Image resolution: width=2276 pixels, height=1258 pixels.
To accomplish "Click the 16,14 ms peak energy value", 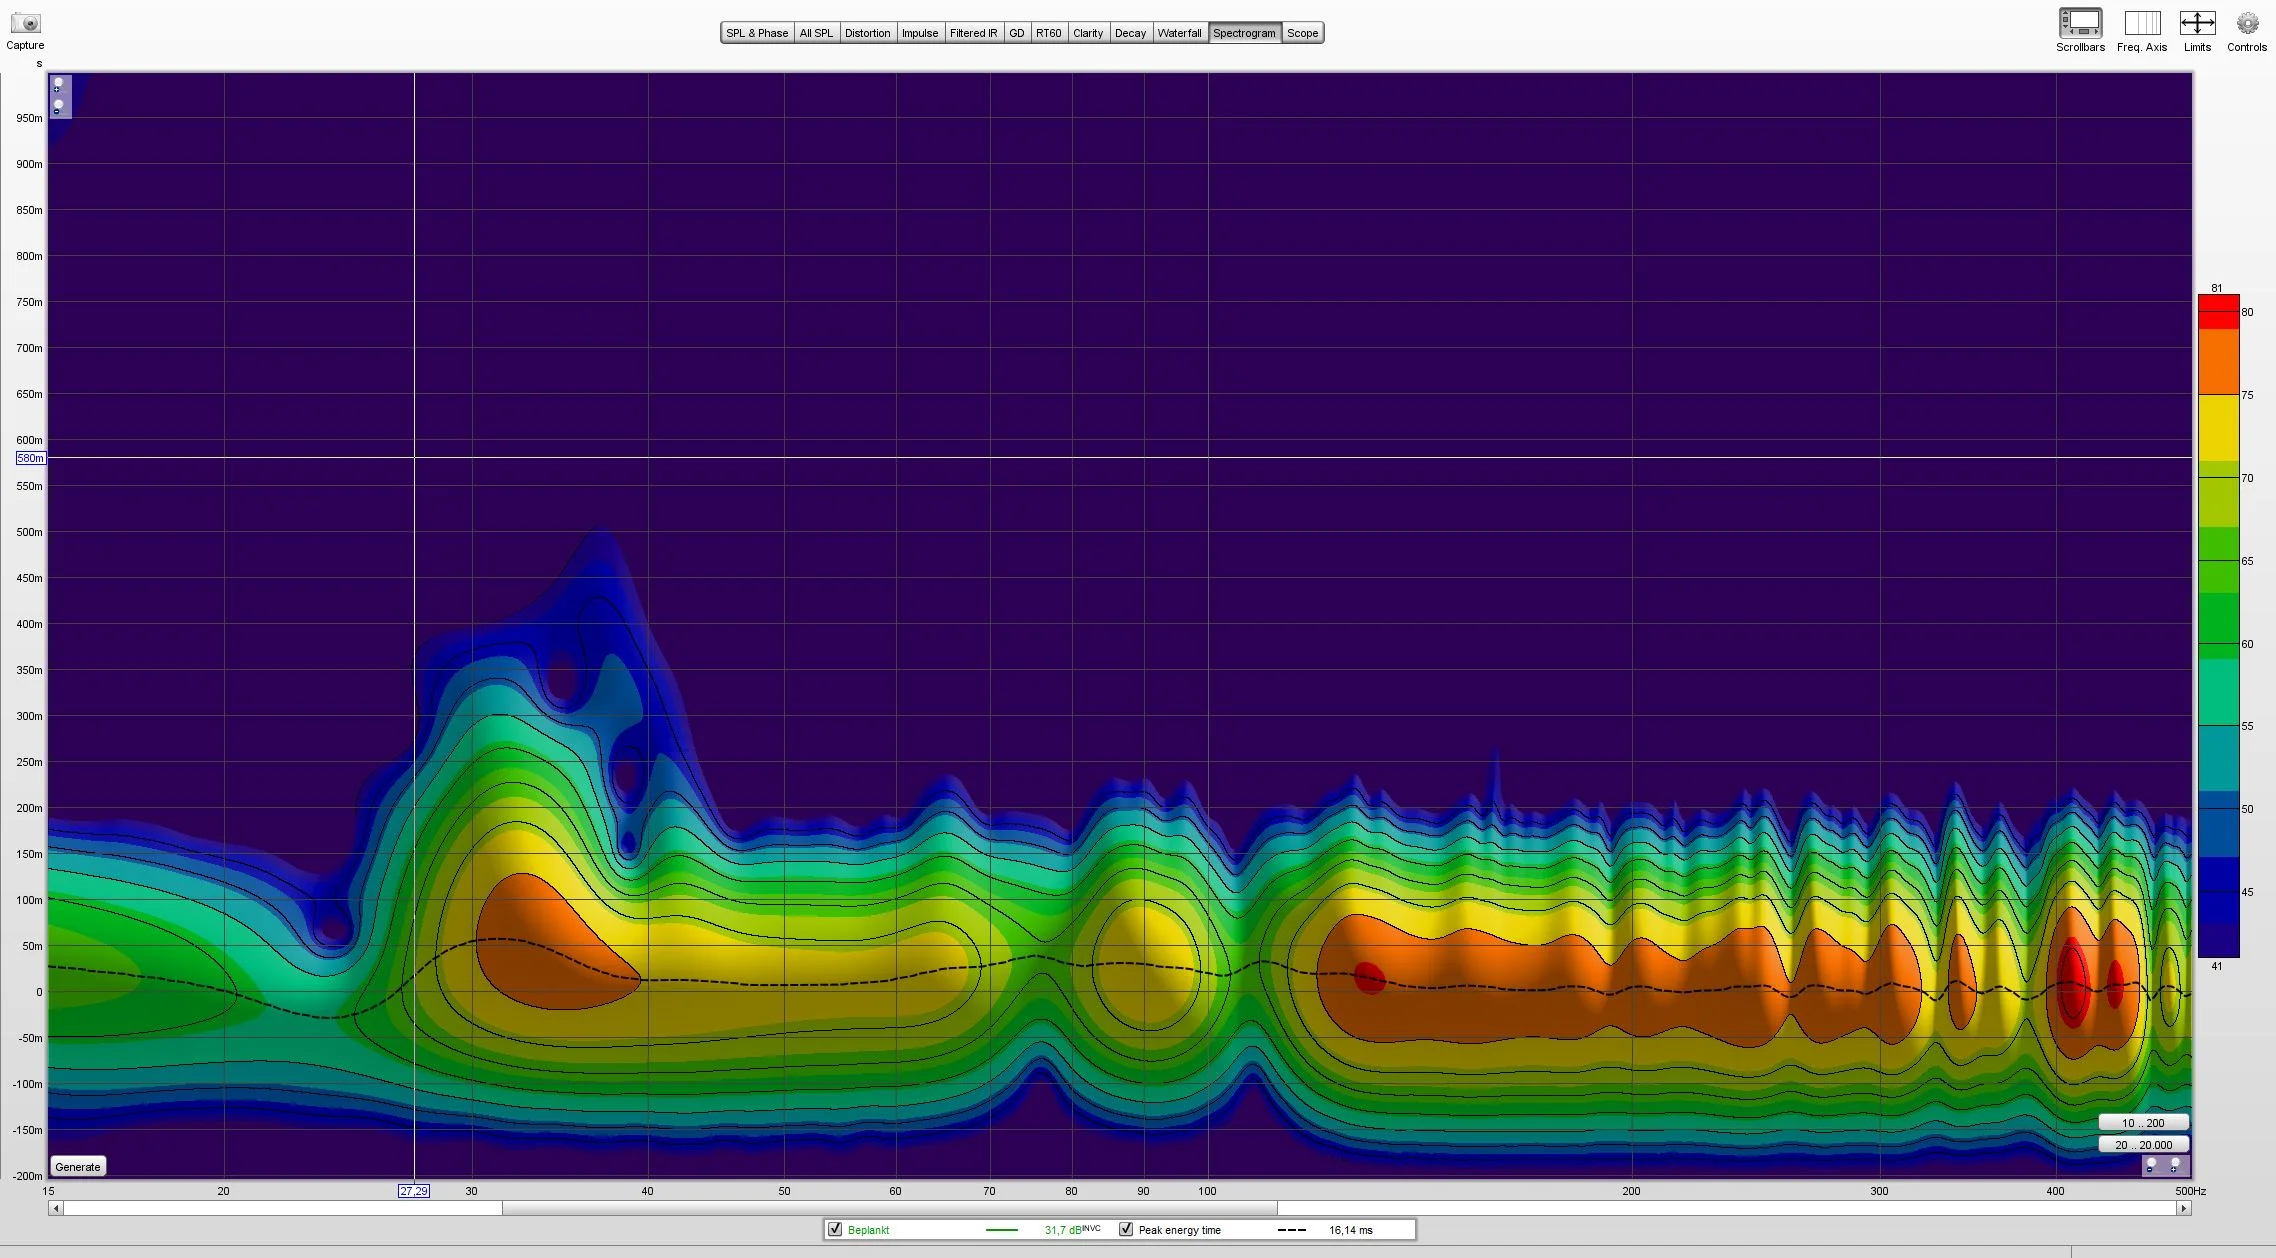I will click(x=1351, y=1230).
